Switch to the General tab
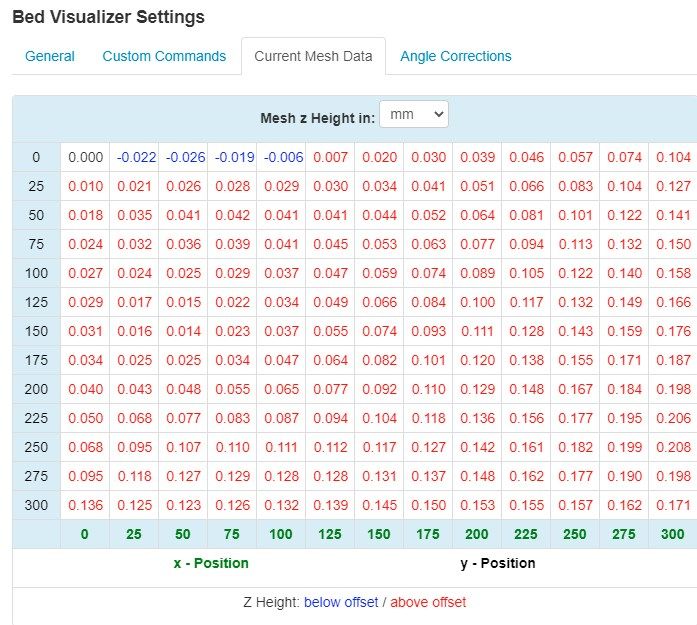Viewport: 697px width, 625px height. coord(50,56)
